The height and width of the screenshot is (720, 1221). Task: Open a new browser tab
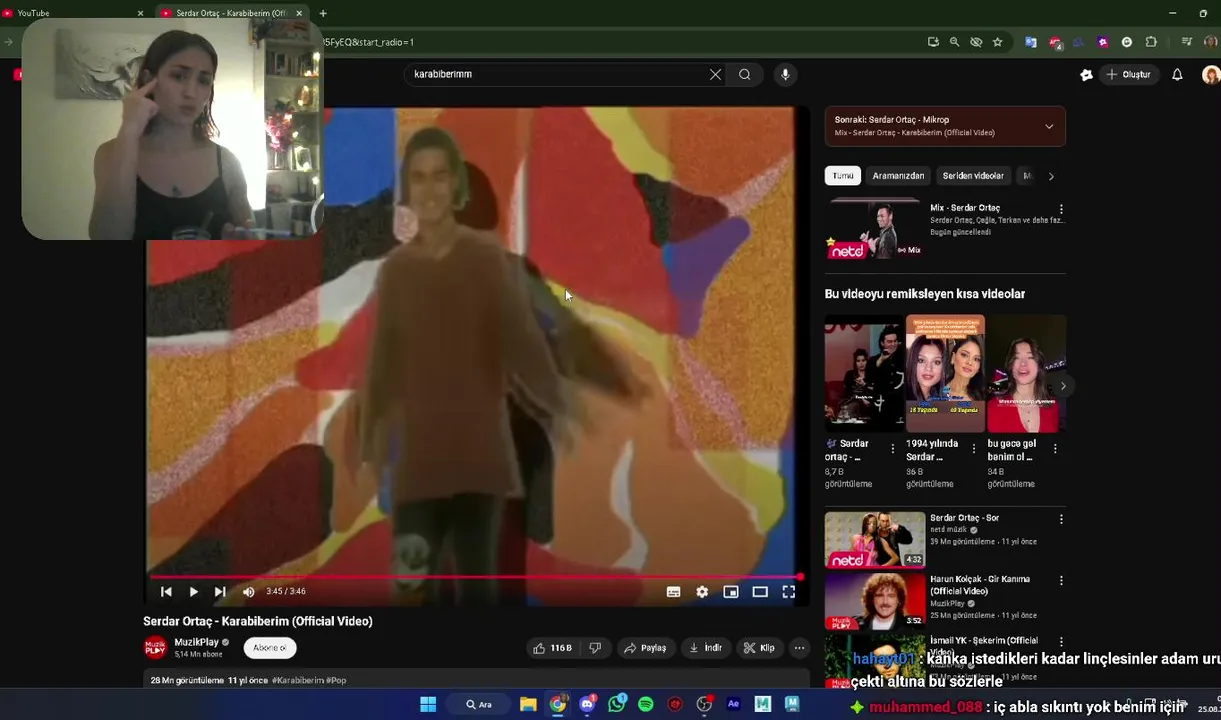pyautogui.click(x=323, y=13)
